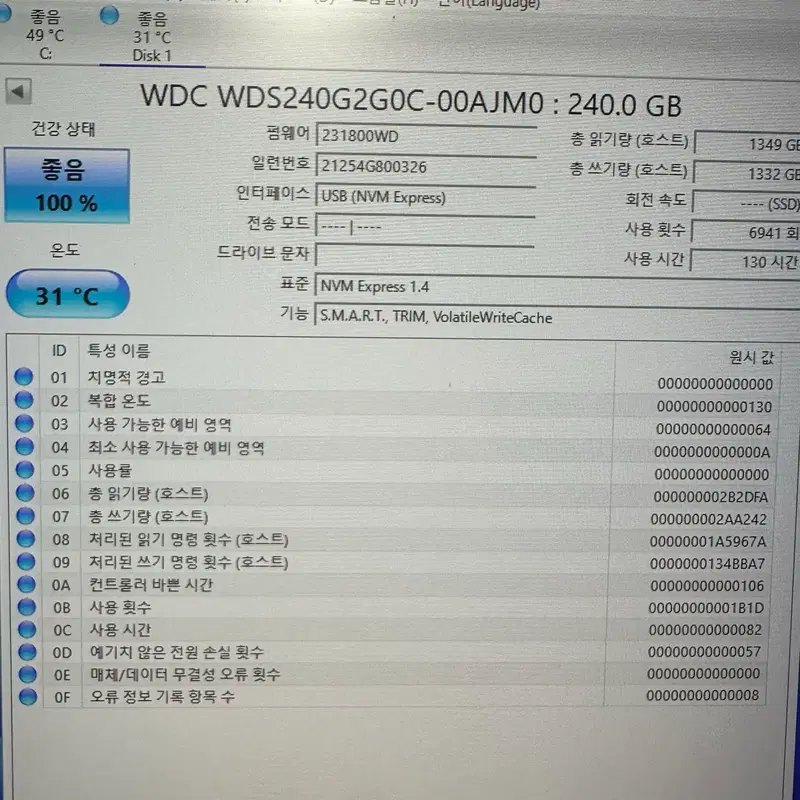Select the 오류 정보 기록 항목 수 name
The width and height of the screenshot is (800, 800).
162,696
